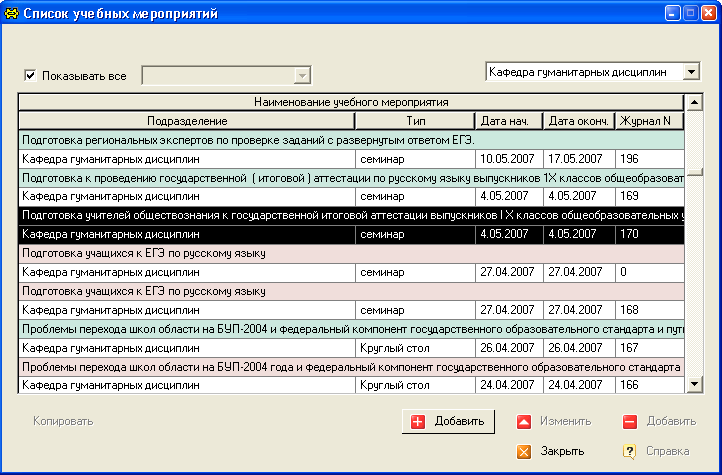Select the Круглый стол row dated 26.04.2007

[350, 348]
